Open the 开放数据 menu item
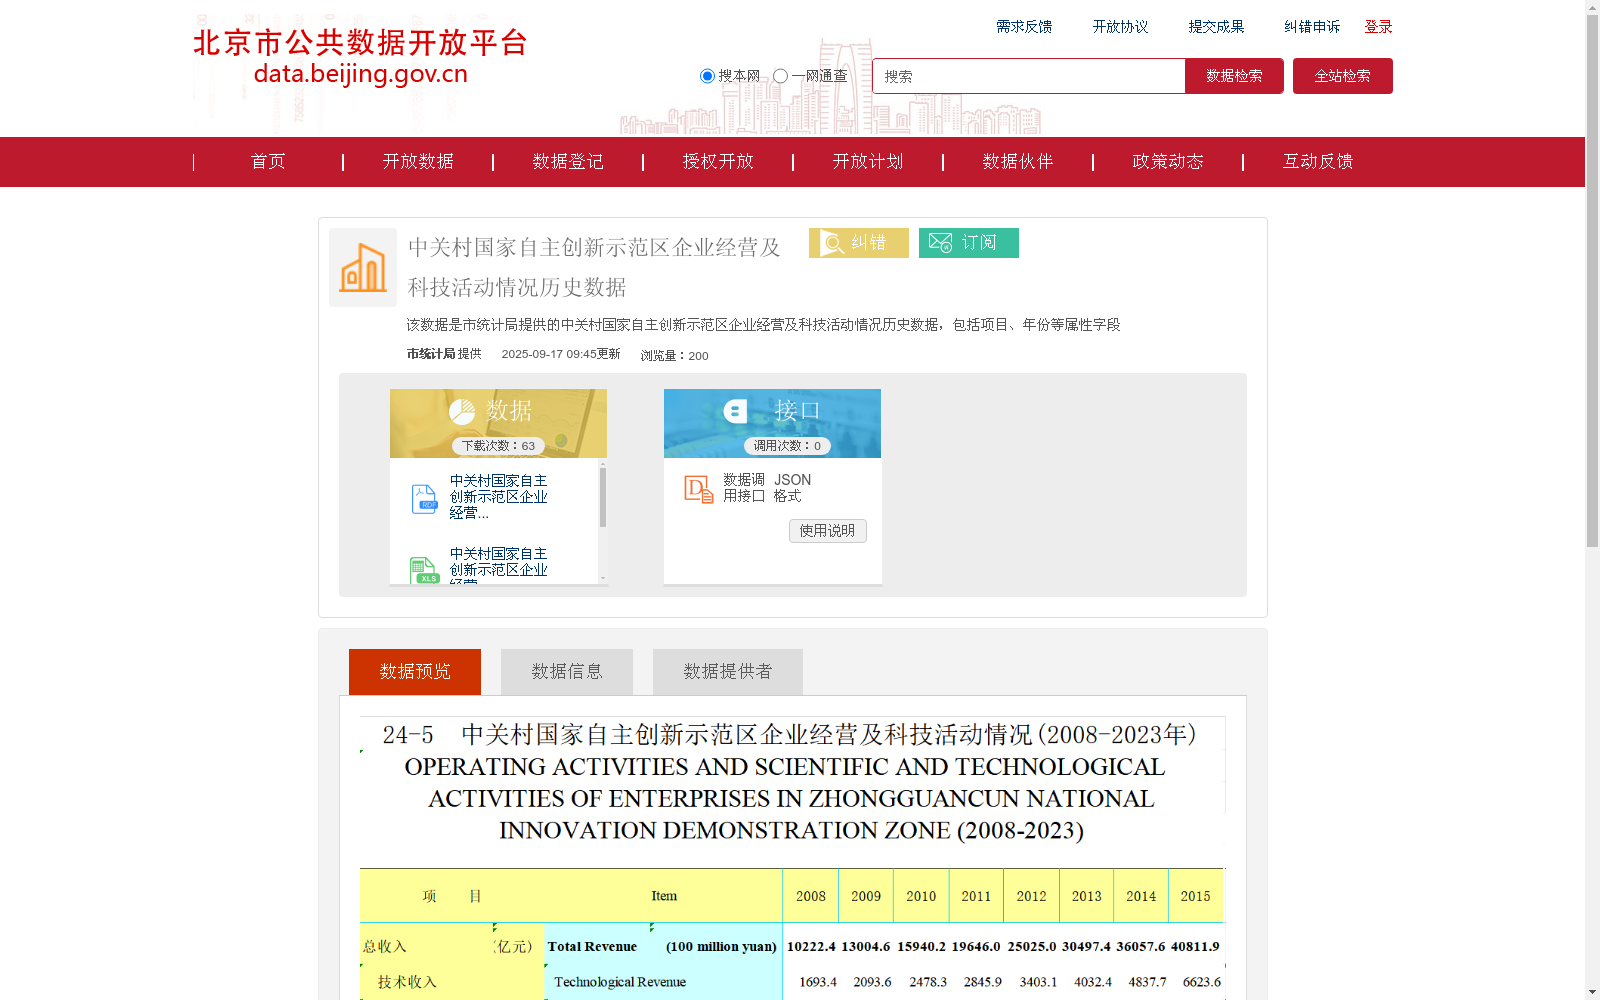 point(418,162)
